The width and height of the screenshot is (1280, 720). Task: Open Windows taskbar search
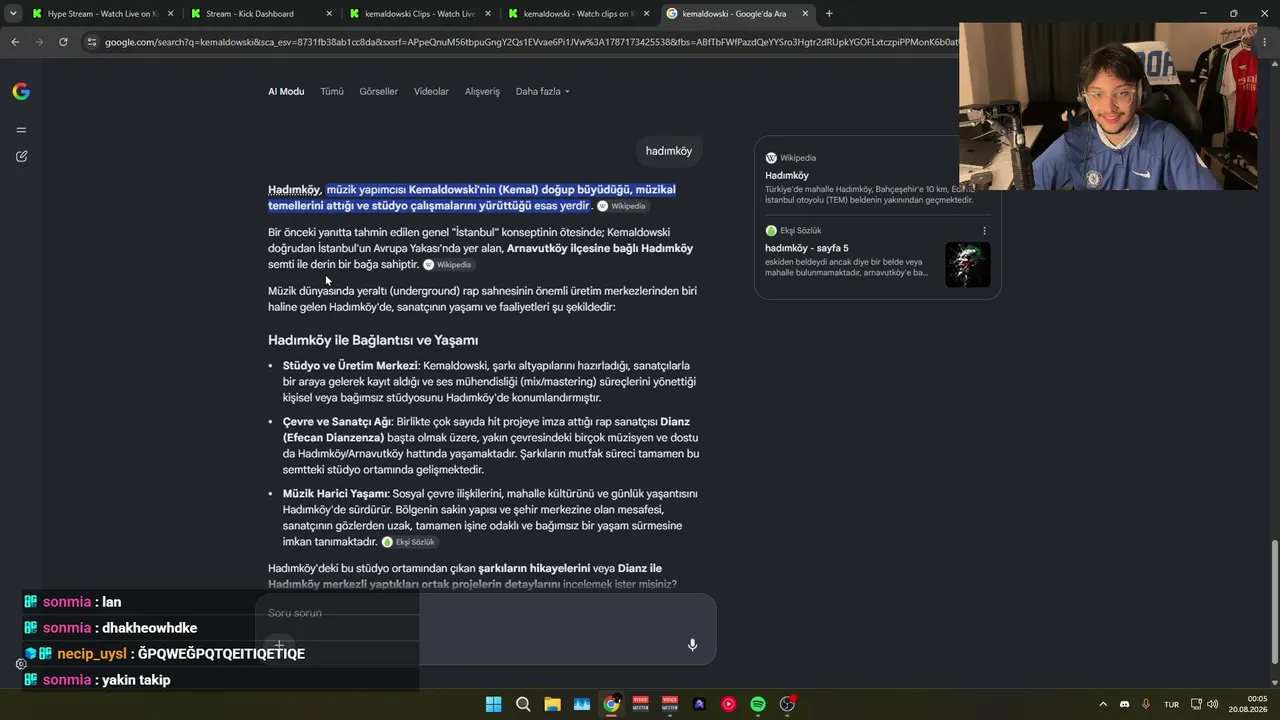(x=523, y=704)
